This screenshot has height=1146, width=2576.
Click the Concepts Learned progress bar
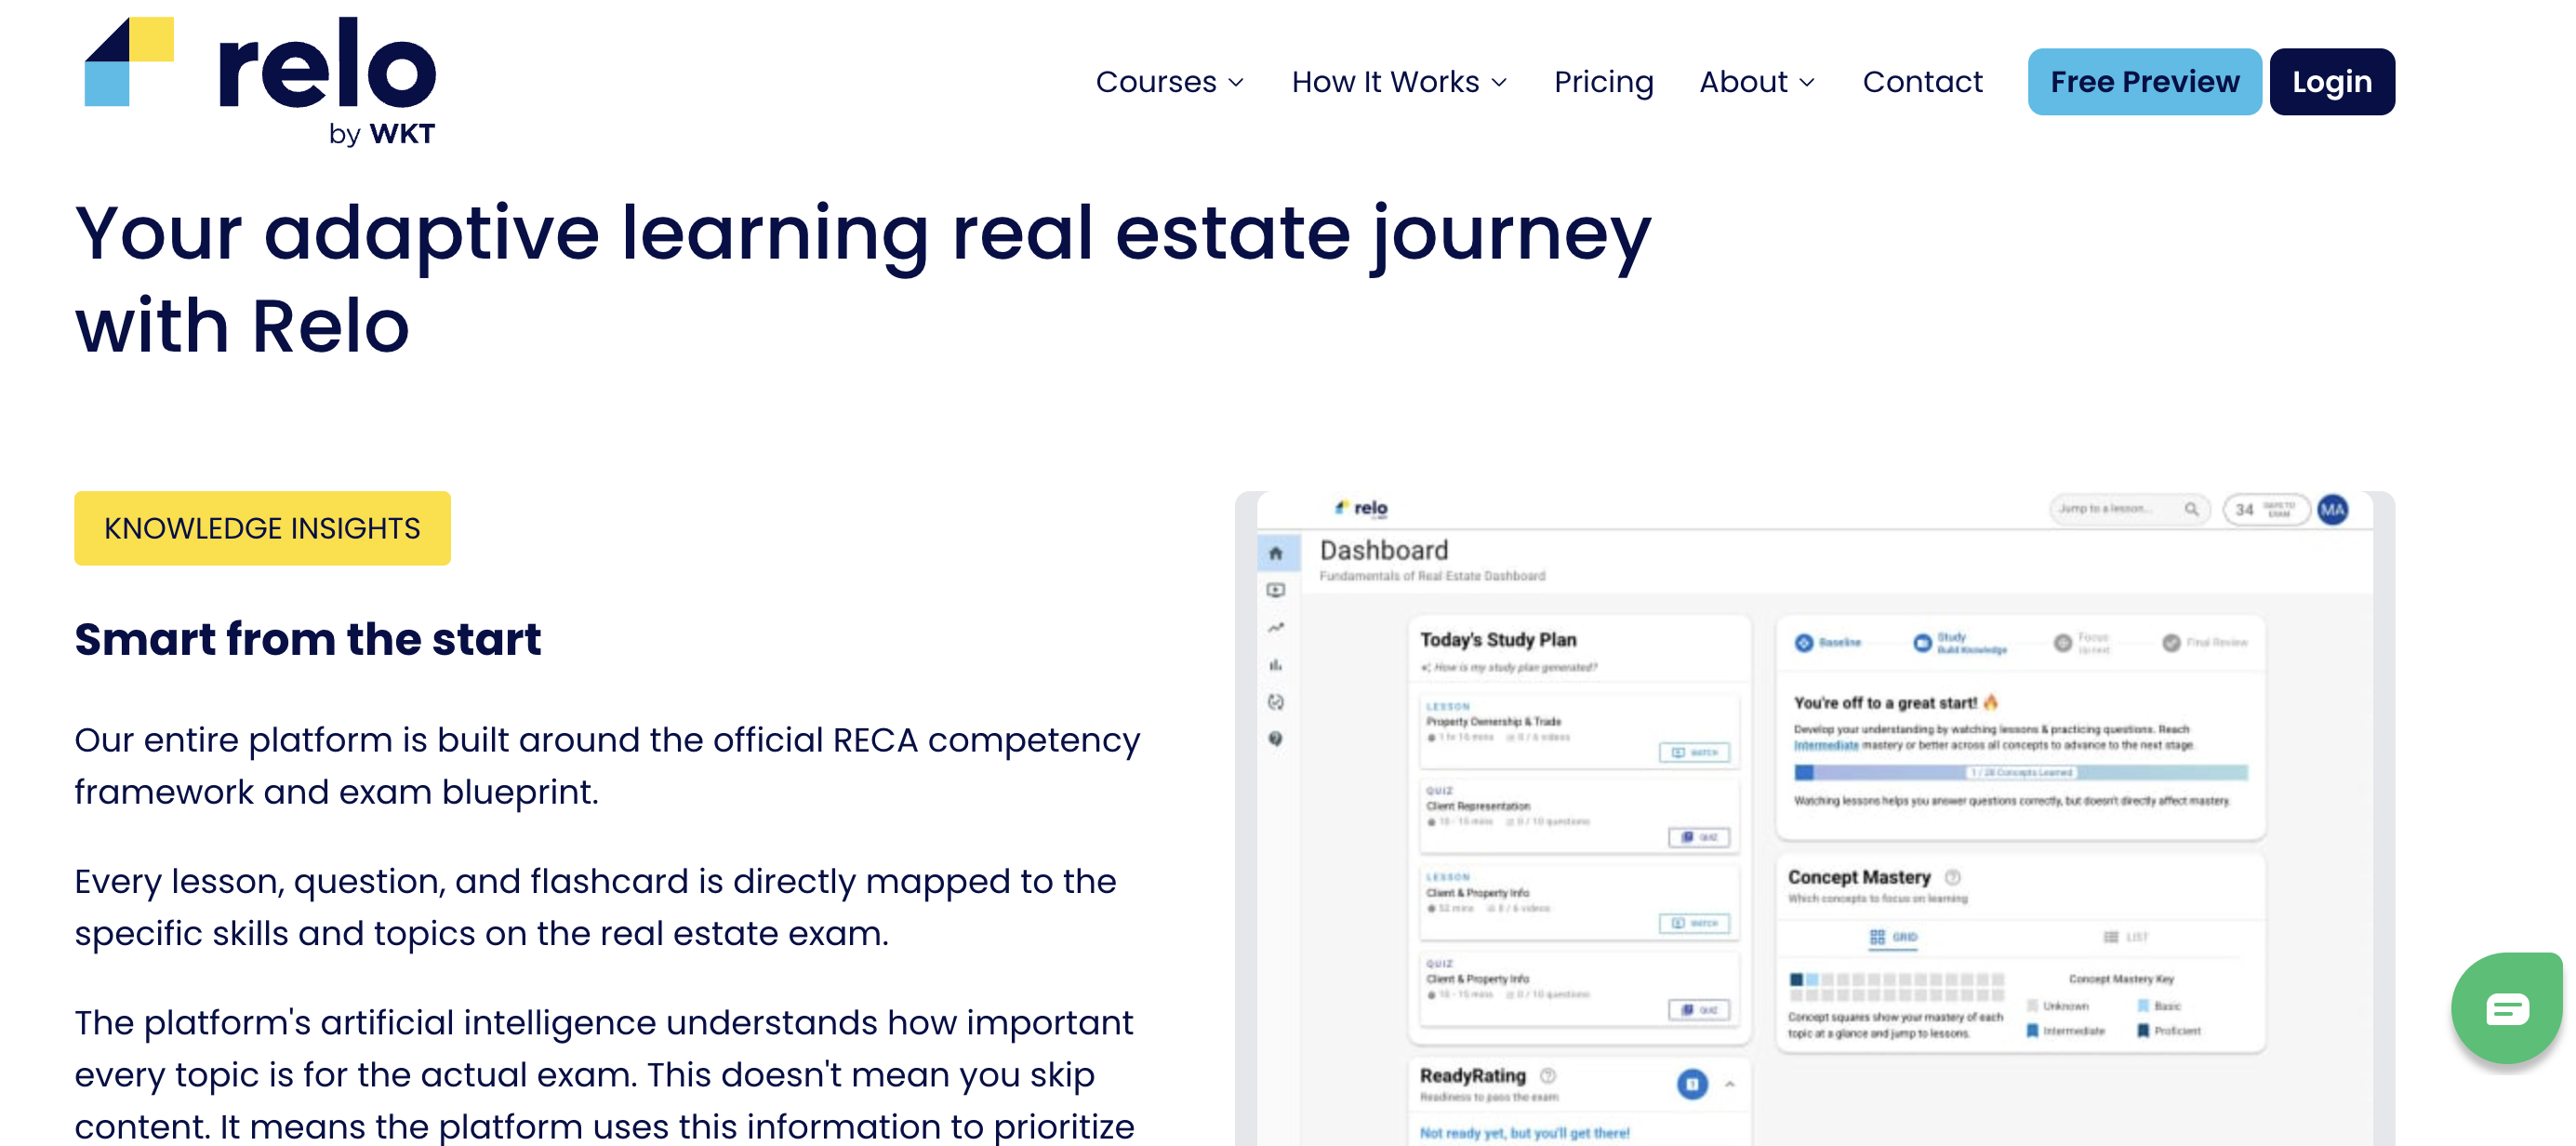pyautogui.click(x=2020, y=772)
